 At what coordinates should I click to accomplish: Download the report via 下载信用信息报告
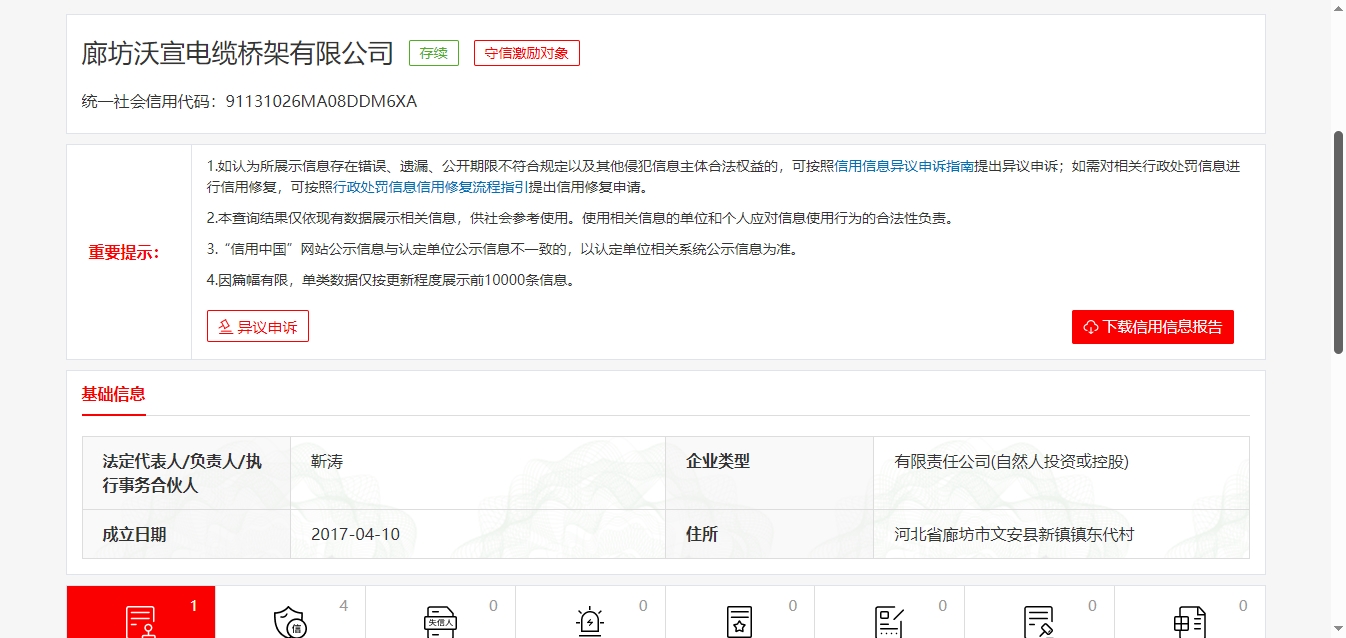tap(1153, 327)
